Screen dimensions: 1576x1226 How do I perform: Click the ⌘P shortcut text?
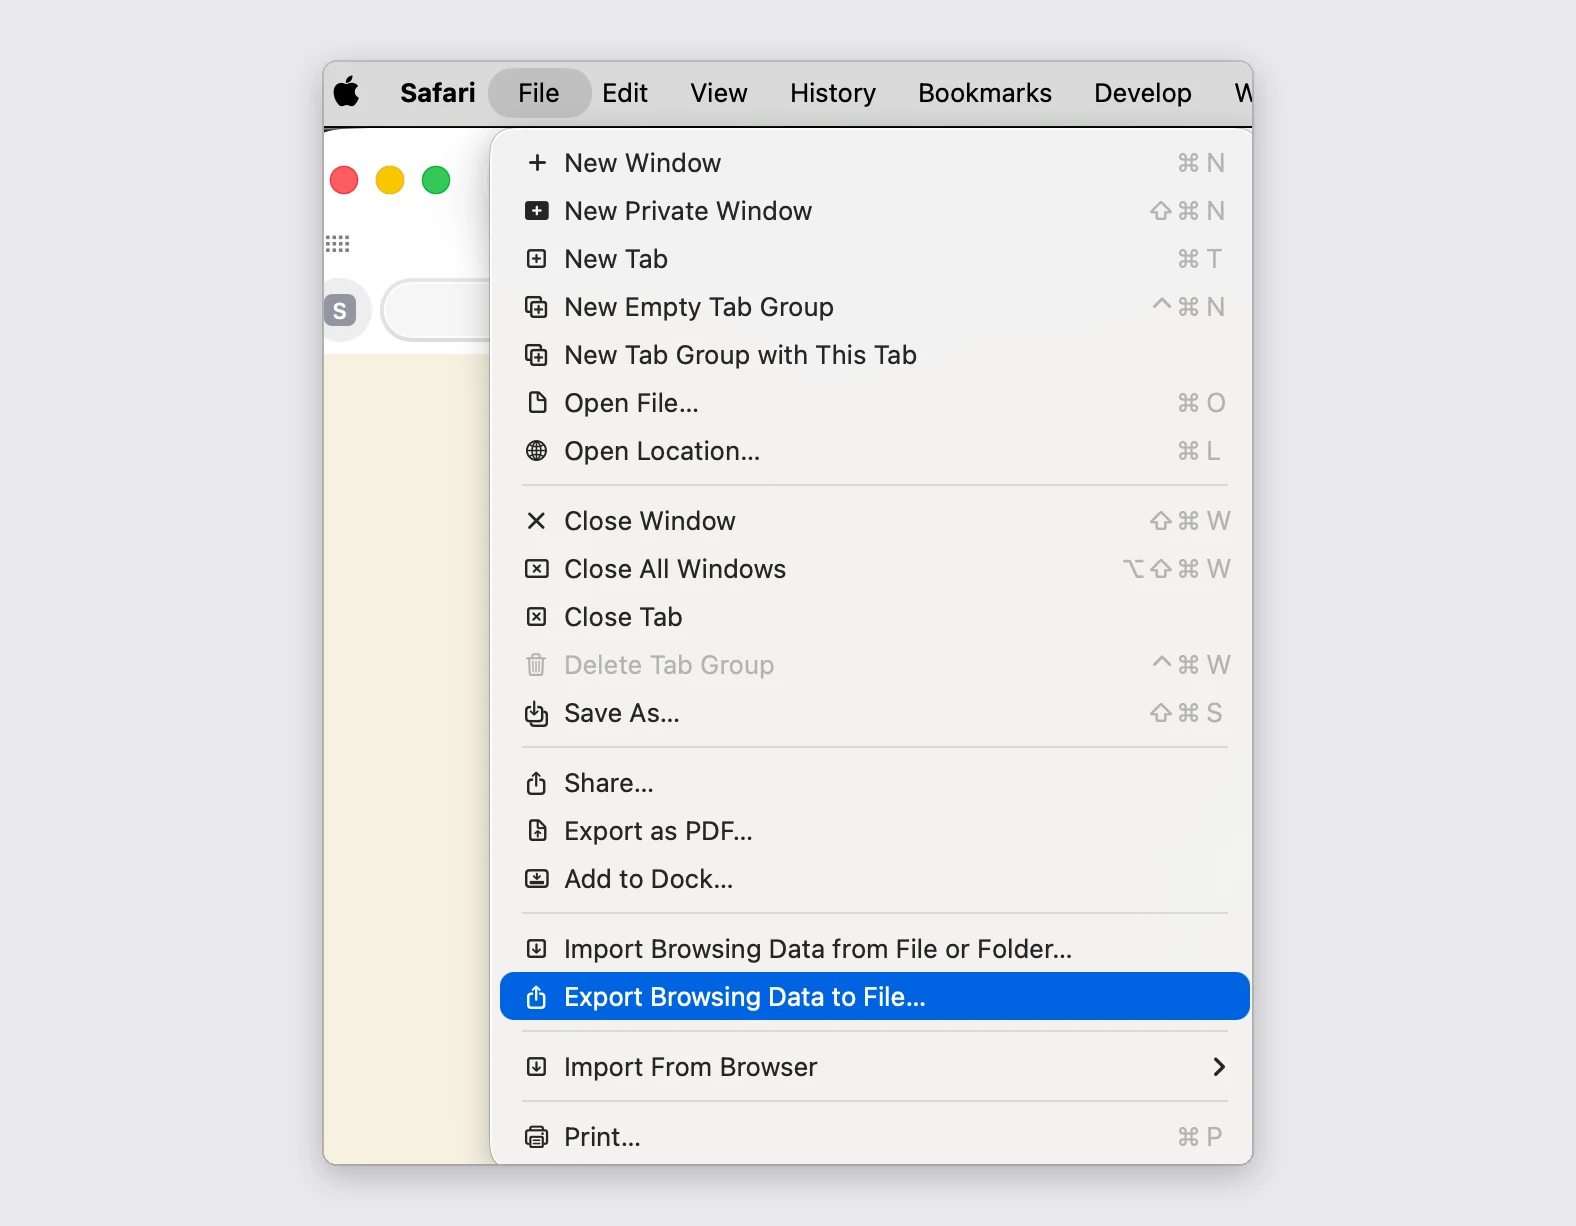coord(1200,1137)
